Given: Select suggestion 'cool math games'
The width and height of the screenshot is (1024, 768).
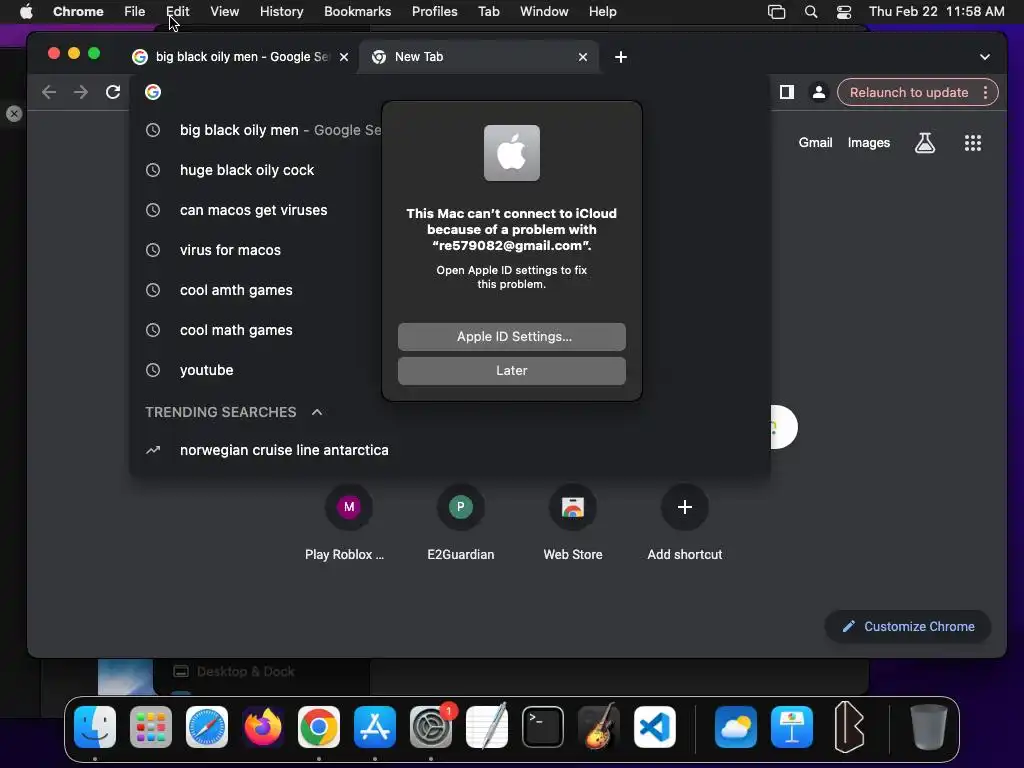Looking at the screenshot, I should (451, 330).
